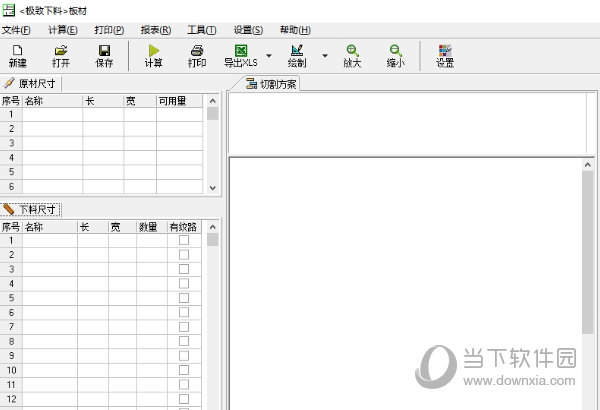Click 可用量 cell in 原材尺寸 row 4
The height and width of the screenshot is (410, 600).
click(179, 157)
